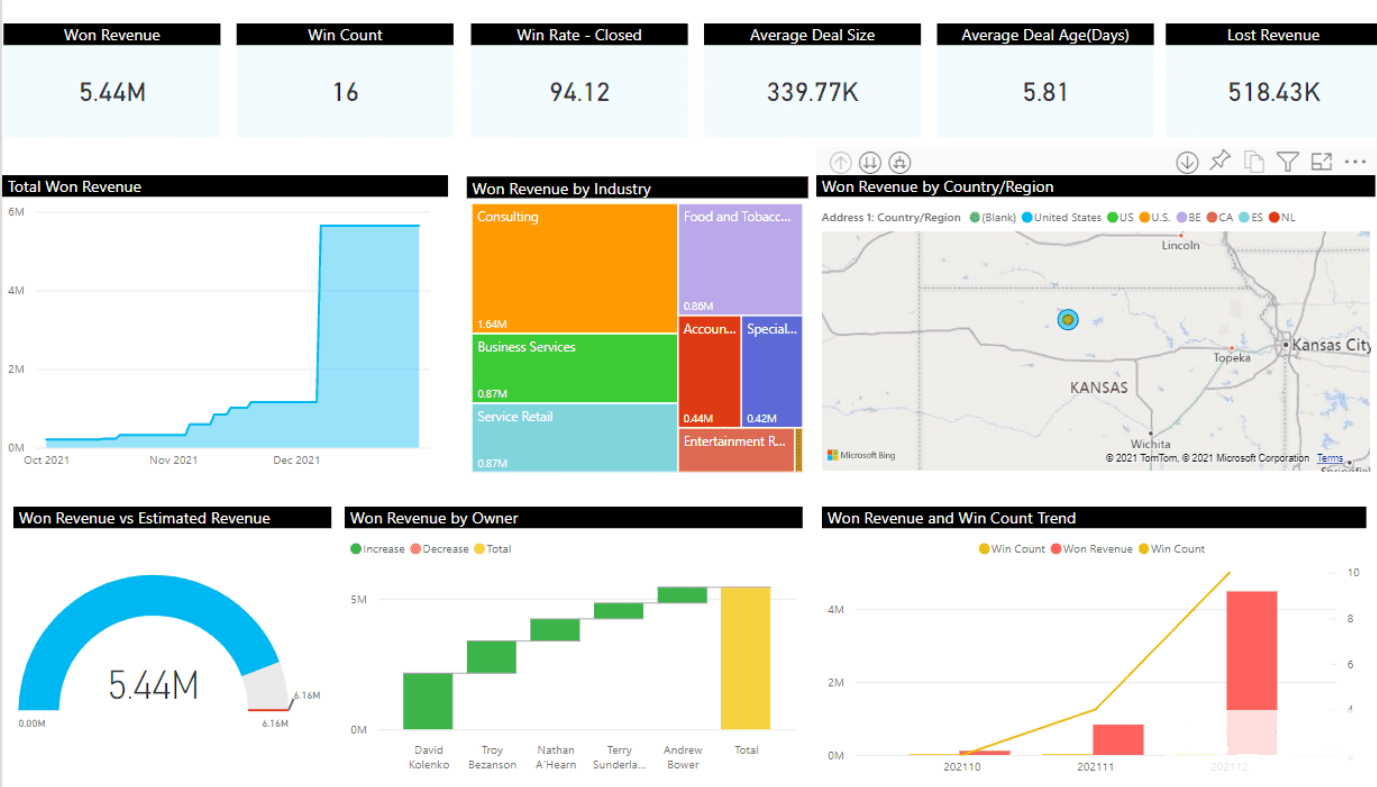Open the filters icon on the map visual
This screenshot has width=1377, height=787.
pos(1287,162)
